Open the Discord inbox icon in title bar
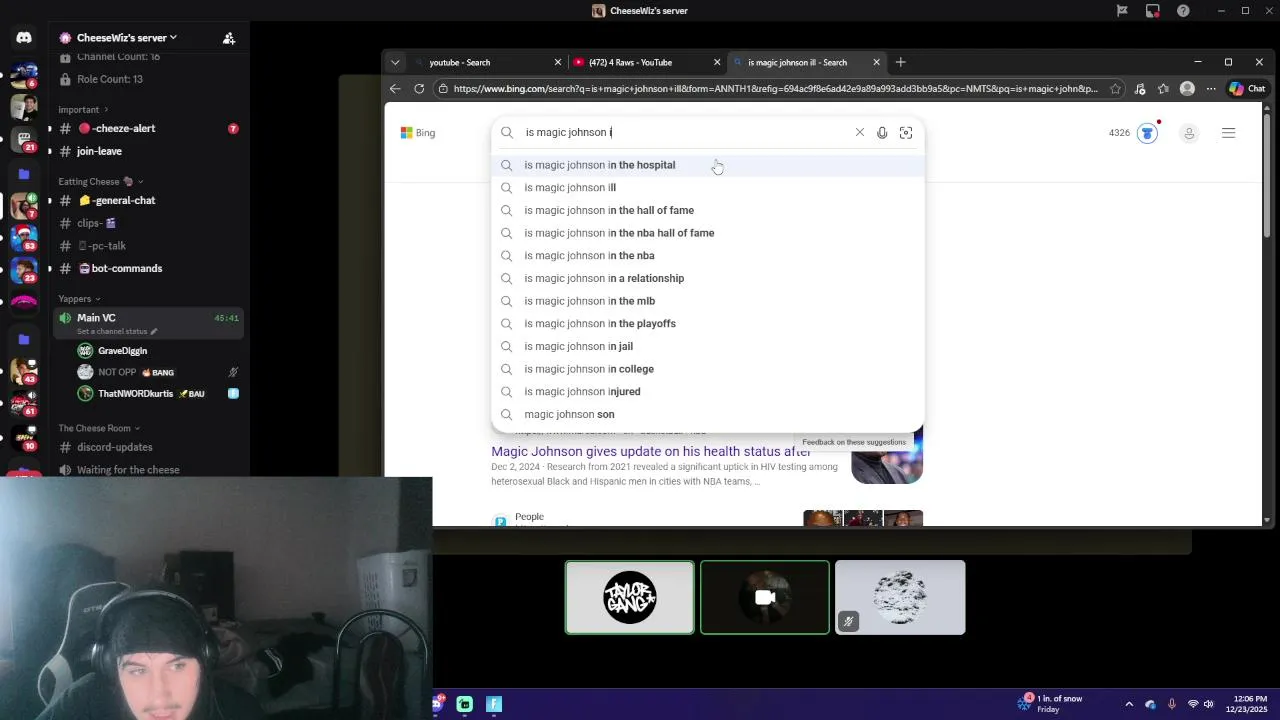Image resolution: width=1280 pixels, height=720 pixels. coord(1153,11)
